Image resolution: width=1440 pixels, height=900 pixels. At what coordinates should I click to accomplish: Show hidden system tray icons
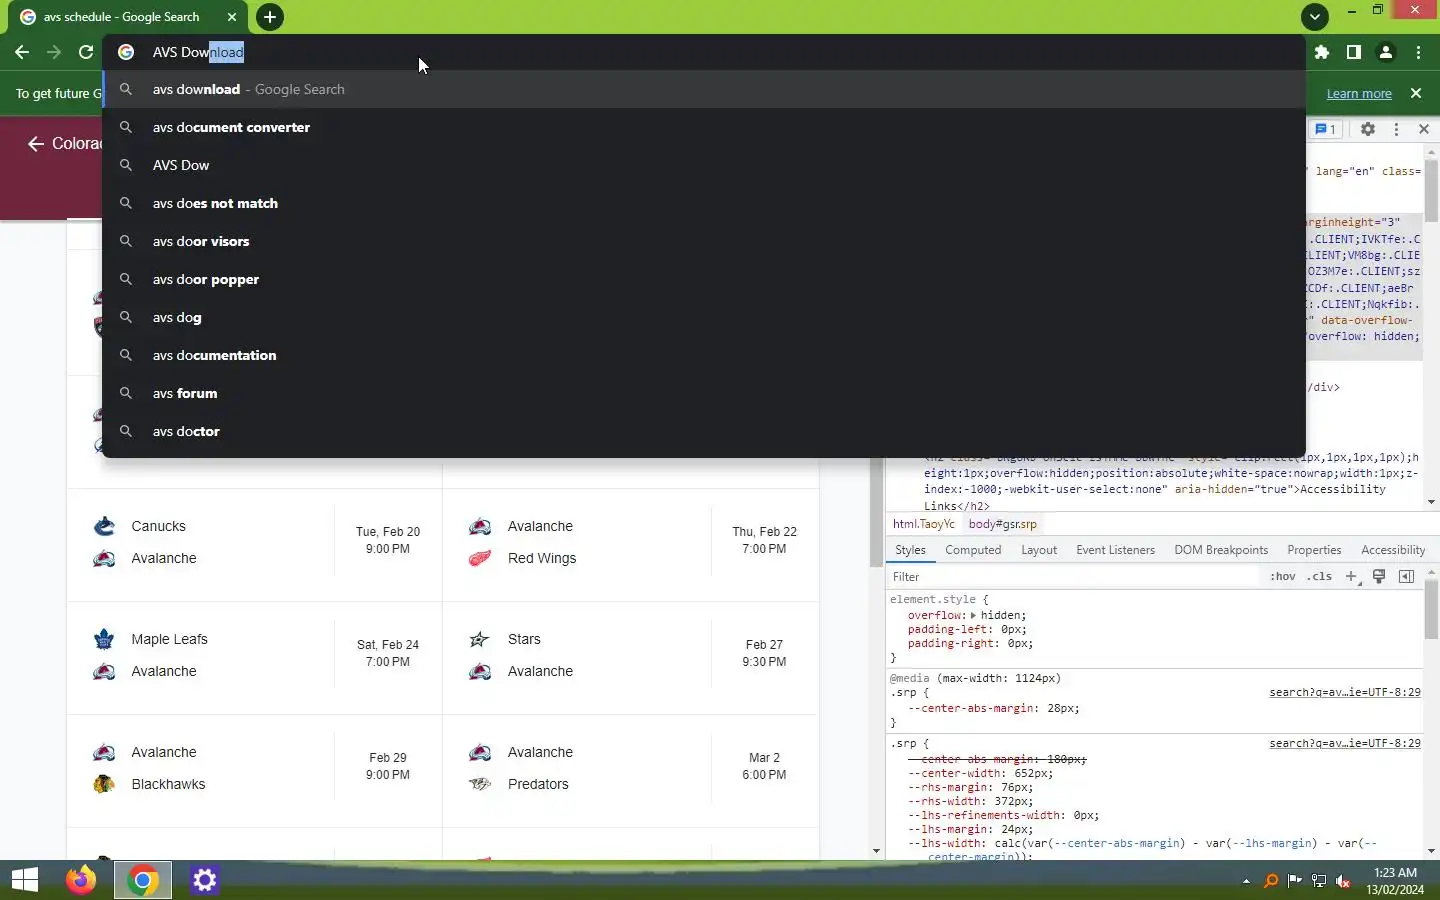pos(1246,881)
